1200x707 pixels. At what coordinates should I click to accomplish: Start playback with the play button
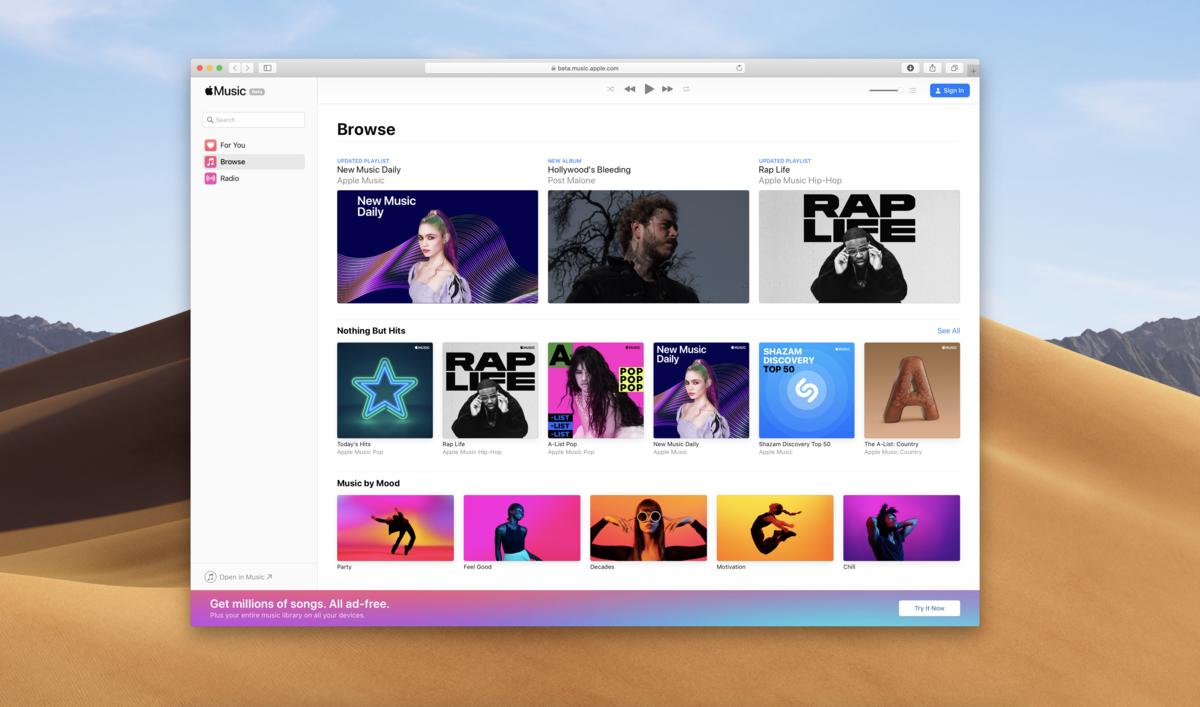pos(649,89)
